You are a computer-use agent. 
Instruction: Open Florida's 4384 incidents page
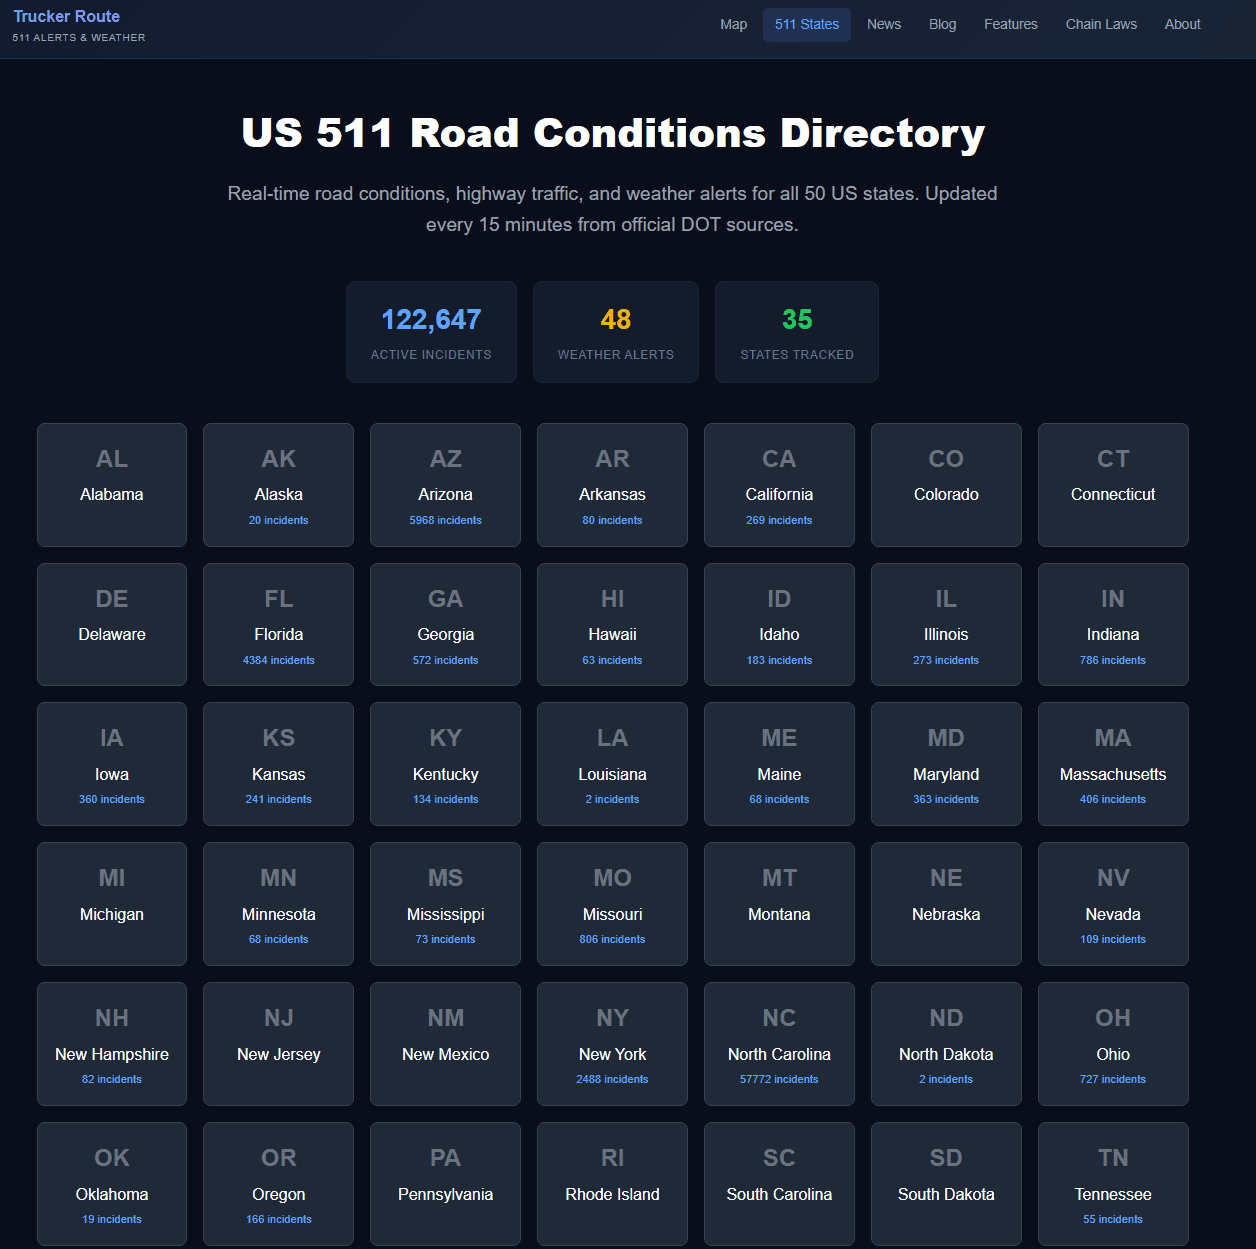pos(278,624)
